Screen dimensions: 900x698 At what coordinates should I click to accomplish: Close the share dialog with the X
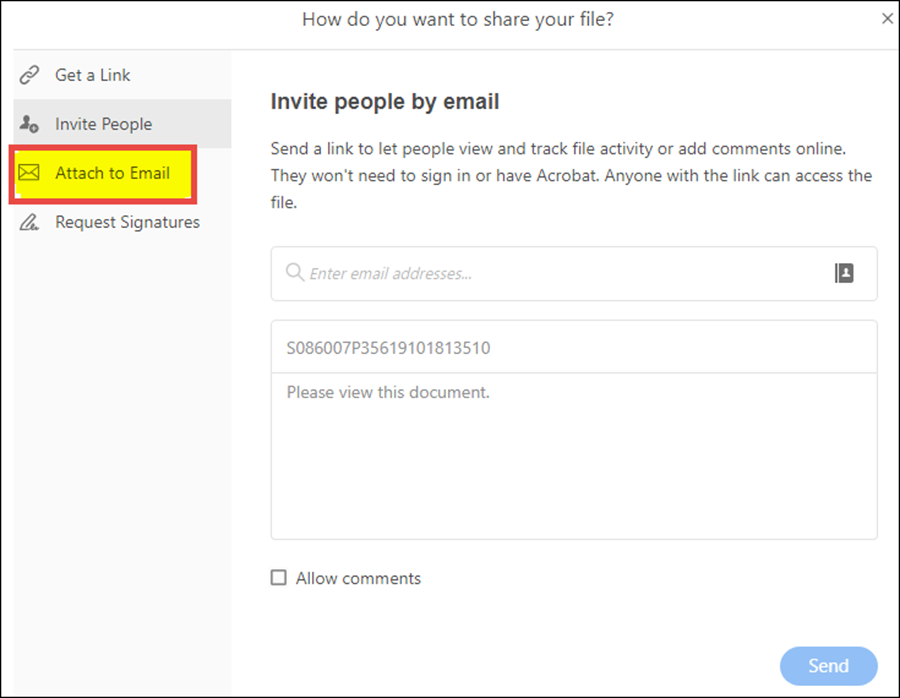pos(887,19)
